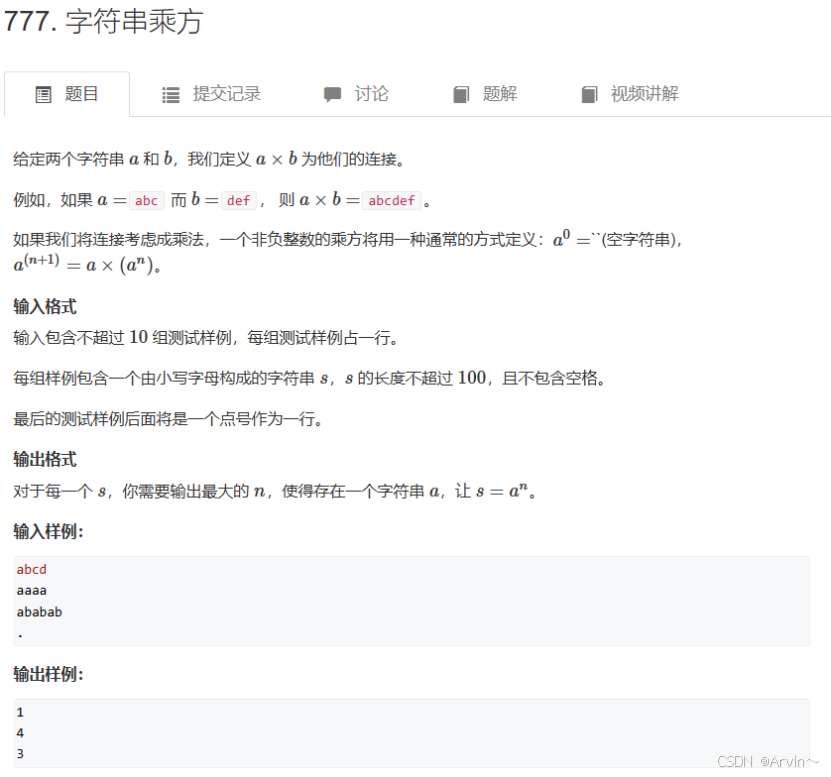Screen dimensions: 831x777
Task: Click the inline code badge 'abcdef'
Action: (x=392, y=200)
